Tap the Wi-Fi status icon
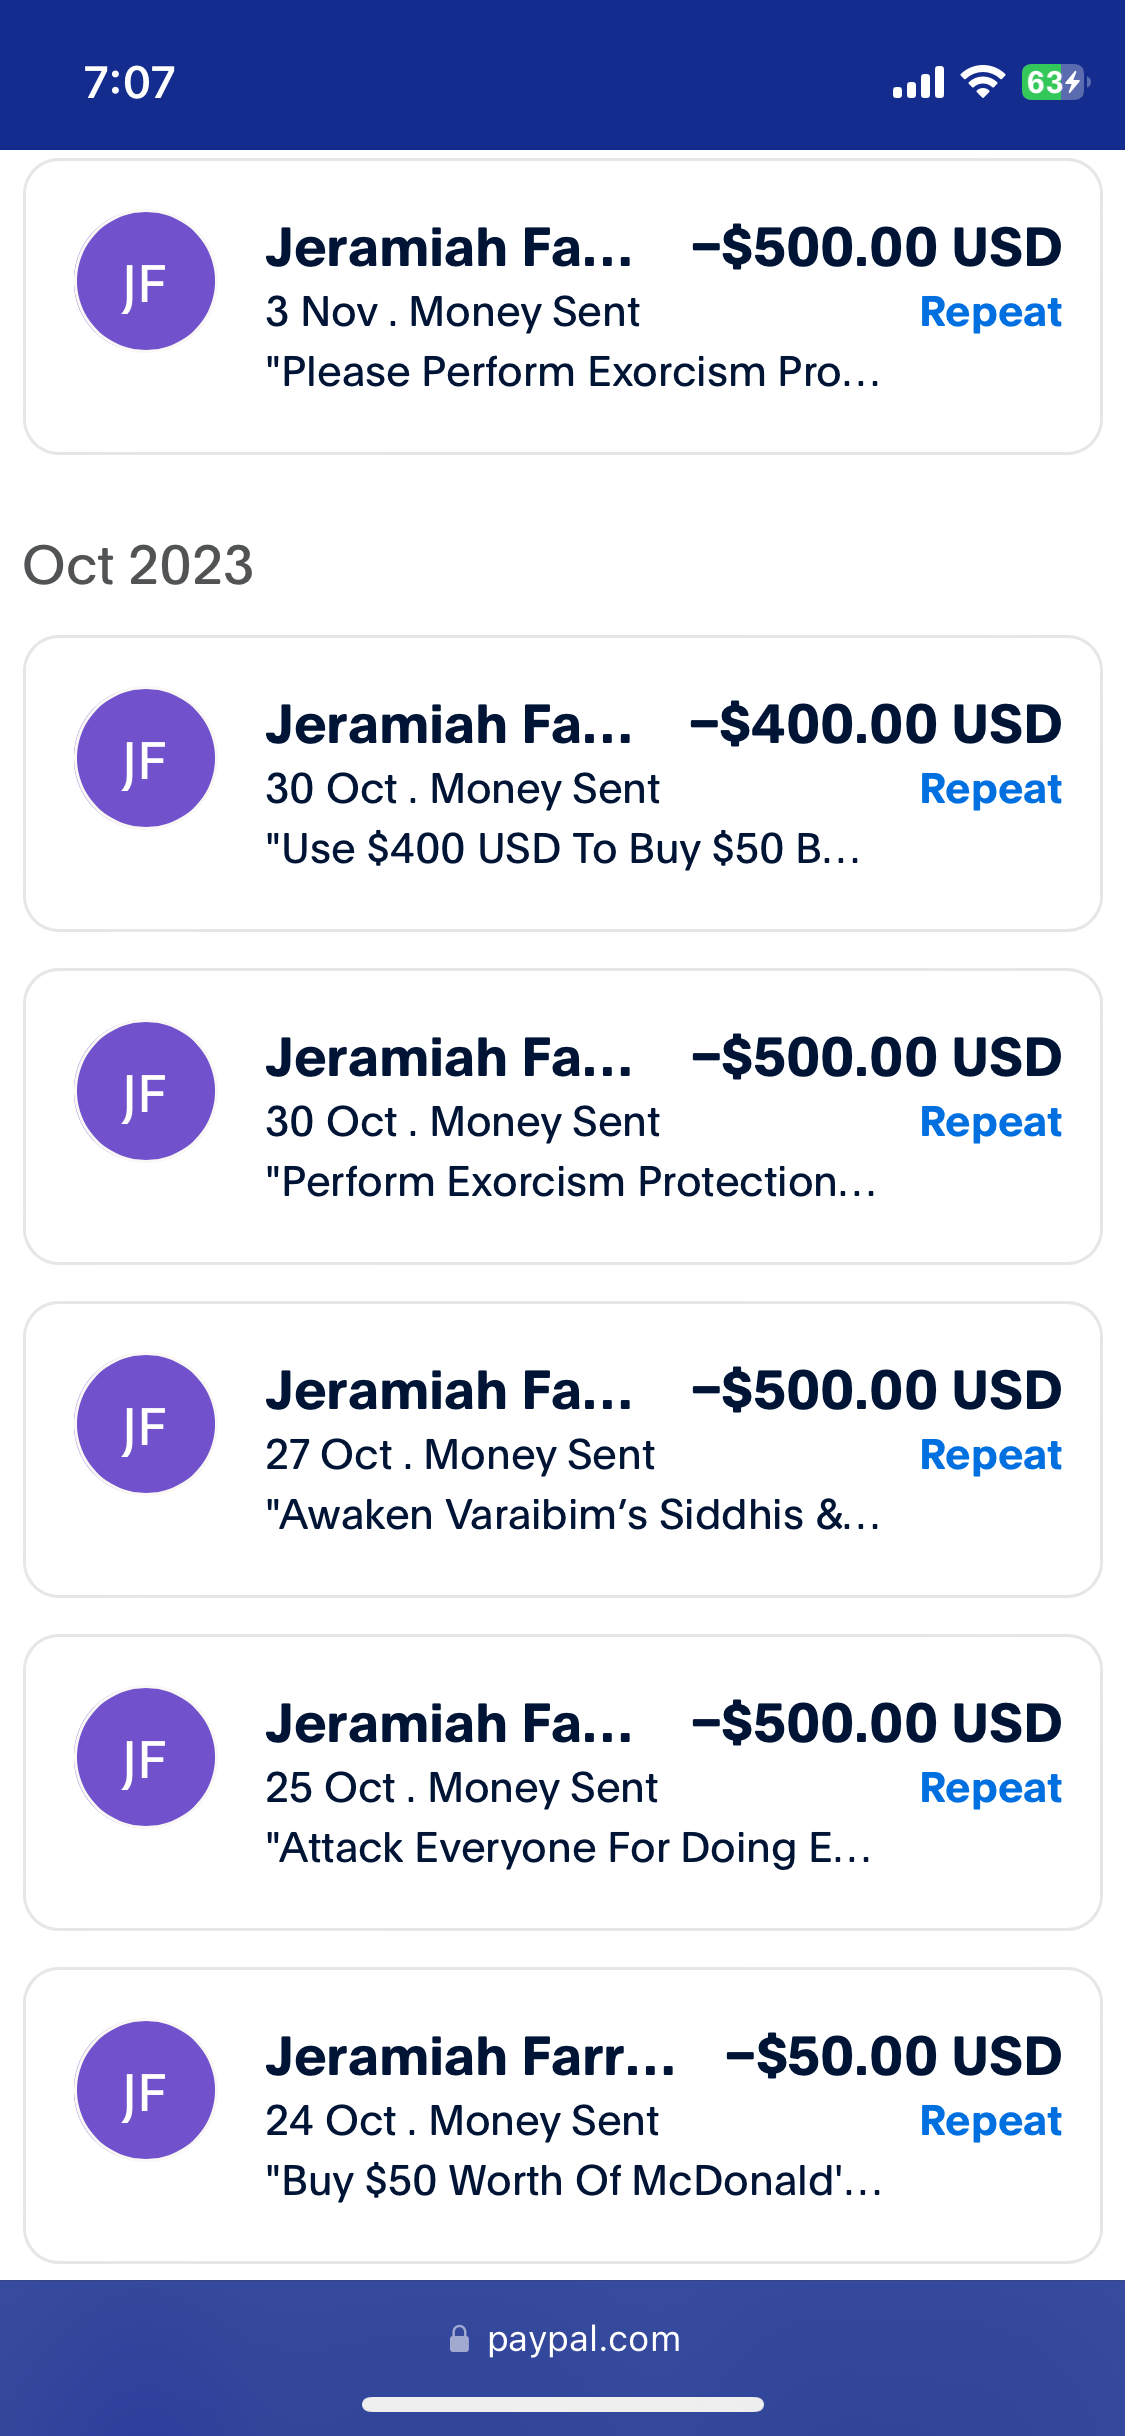The width and height of the screenshot is (1125, 2436). tap(983, 82)
